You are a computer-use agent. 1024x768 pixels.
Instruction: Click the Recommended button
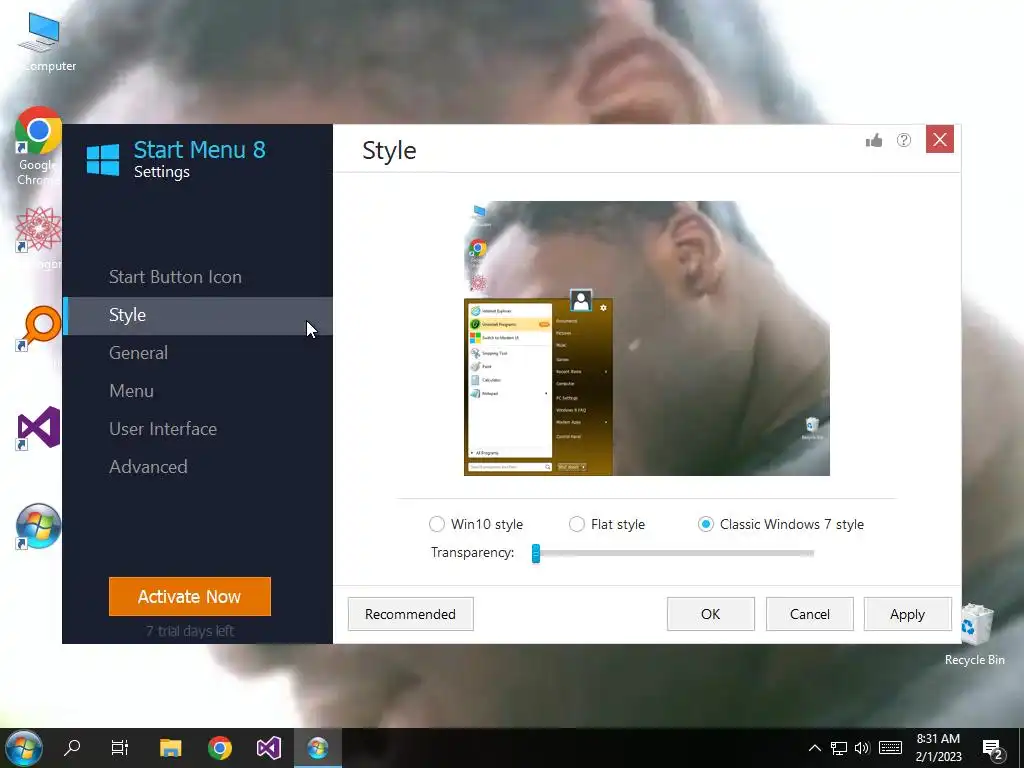pyautogui.click(x=410, y=614)
